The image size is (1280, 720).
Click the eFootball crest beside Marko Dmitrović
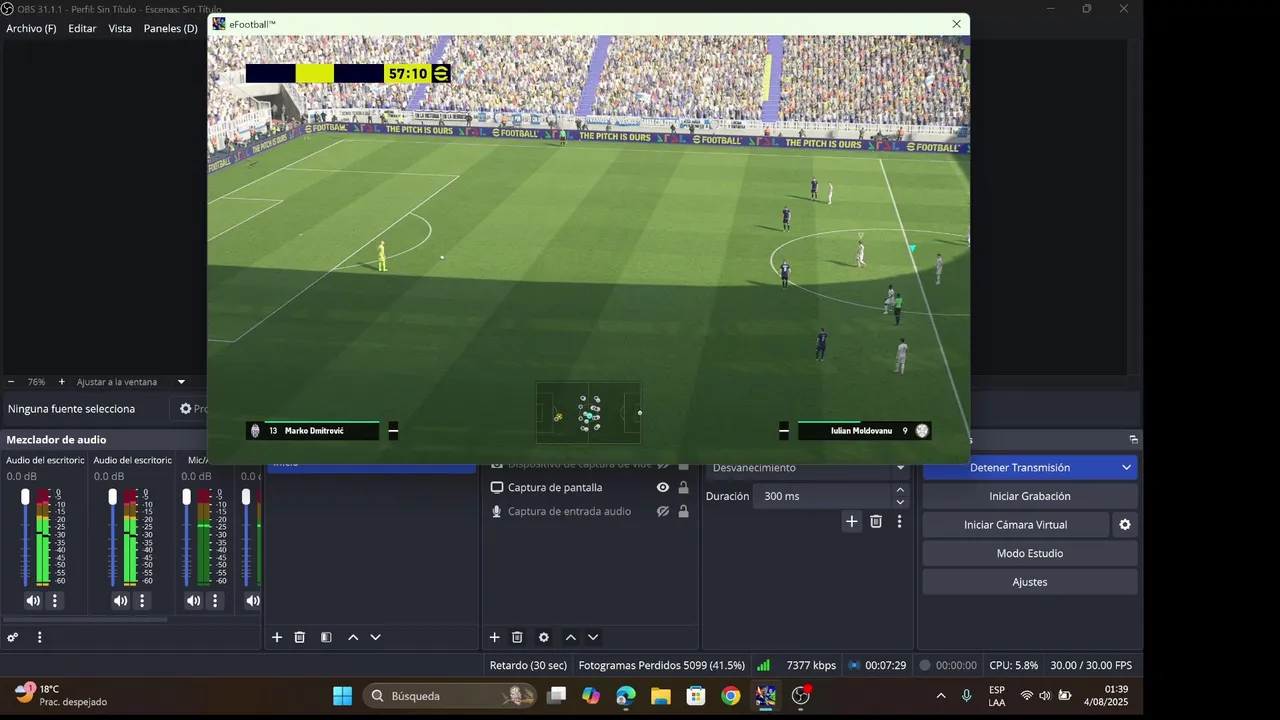[x=256, y=431]
